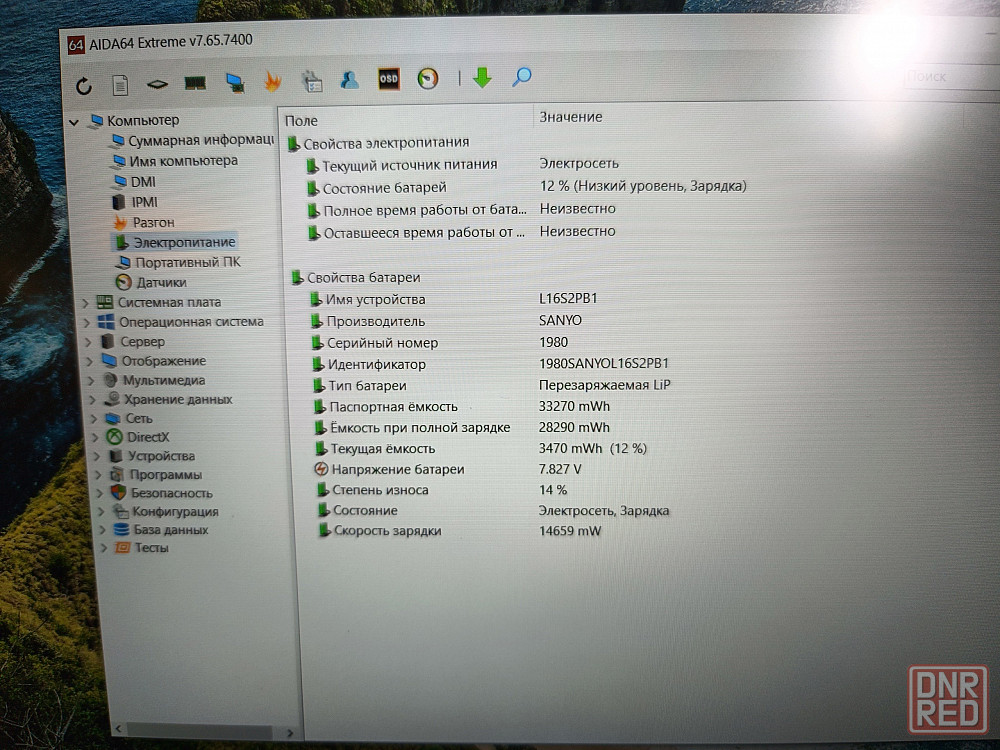Select the Скорость зарядки row
This screenshot has width=1000, height=750.
click(460, 531)
